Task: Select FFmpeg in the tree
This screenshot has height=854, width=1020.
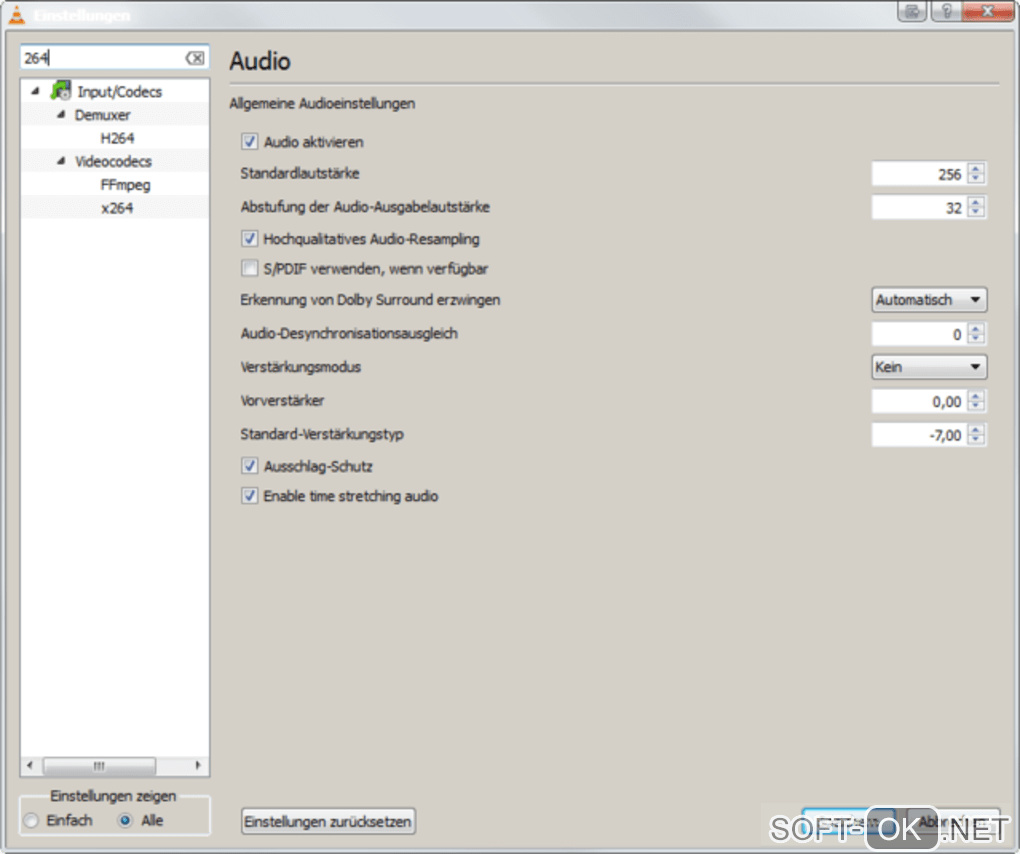Action: click(126, 185)
